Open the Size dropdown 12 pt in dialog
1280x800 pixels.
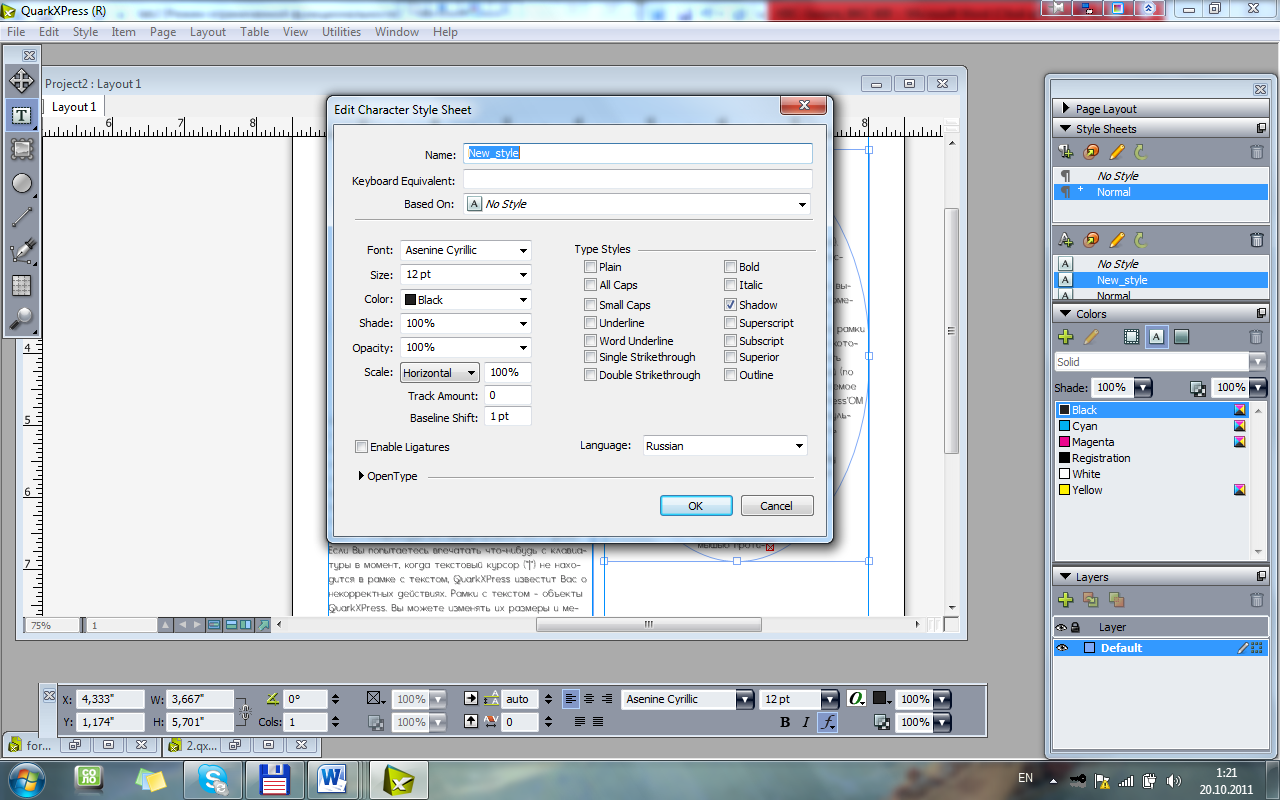[x=466, y=274]
